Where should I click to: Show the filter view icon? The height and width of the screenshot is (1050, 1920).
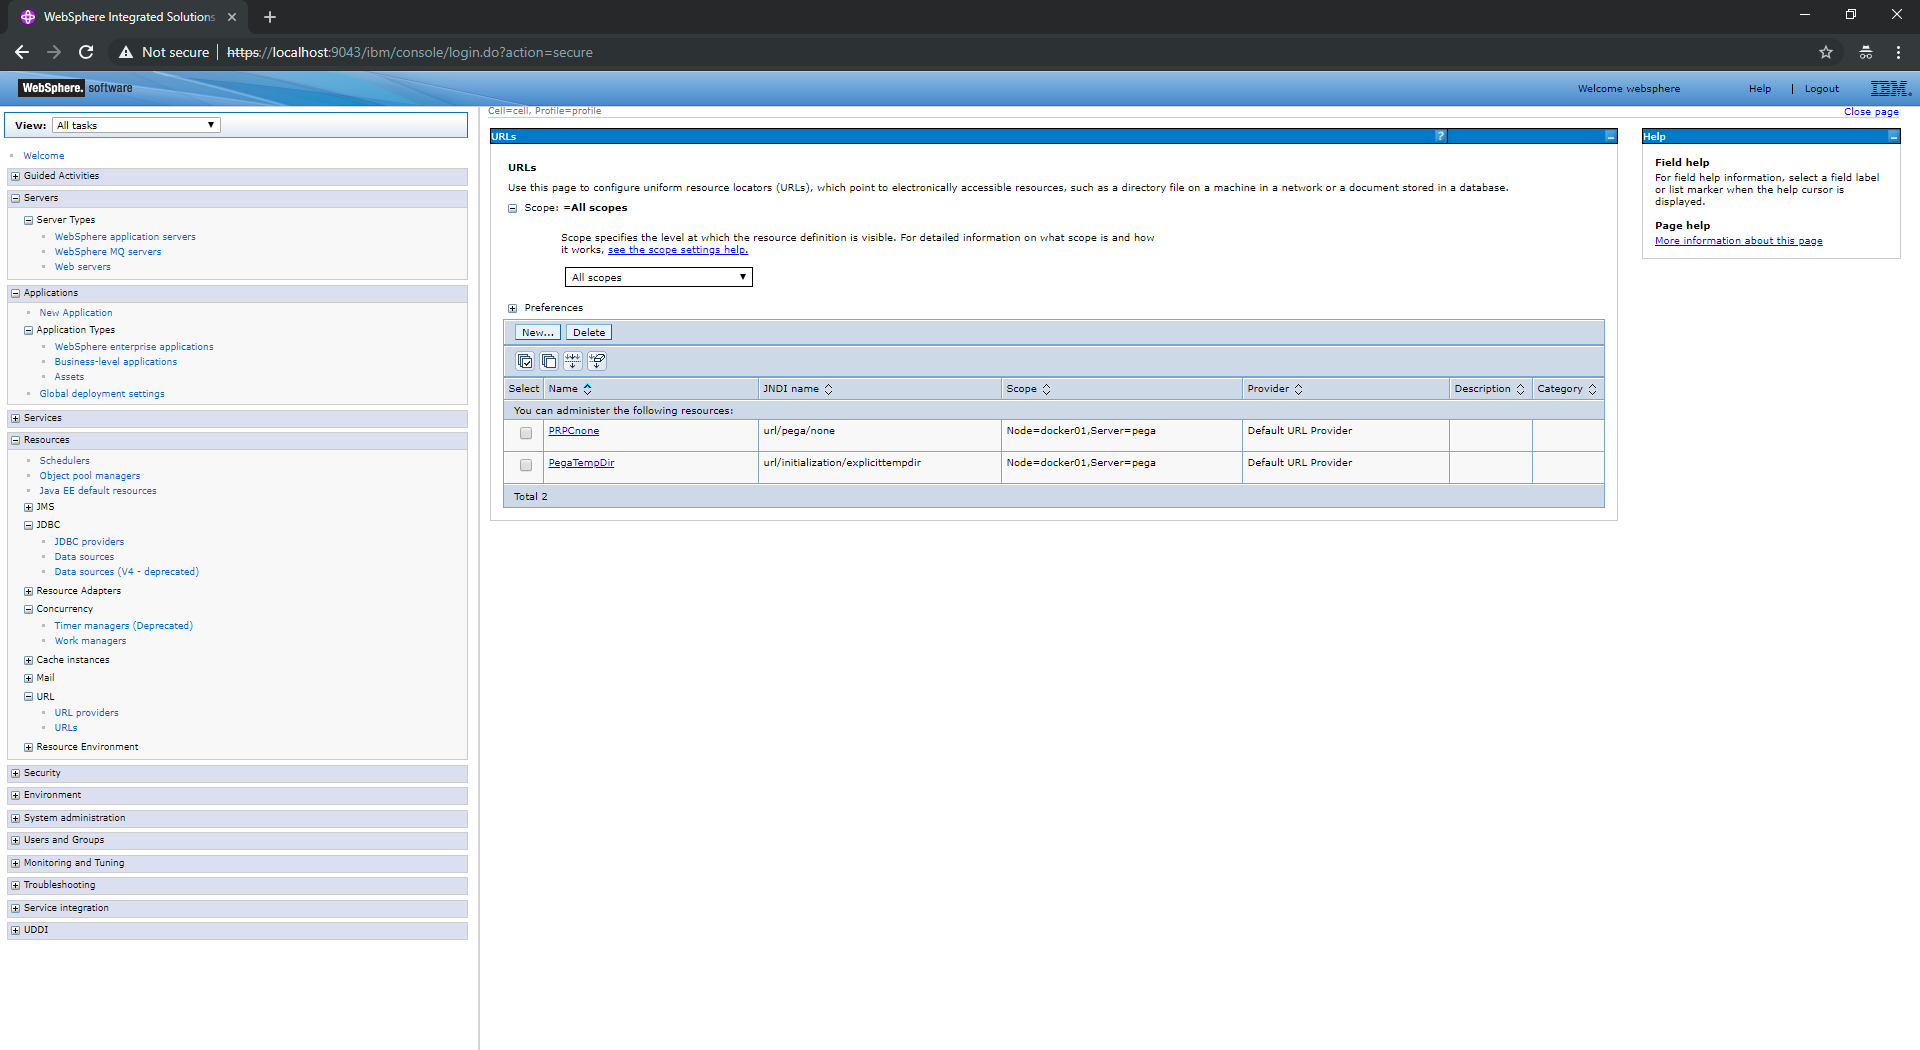tap(573, 361)
